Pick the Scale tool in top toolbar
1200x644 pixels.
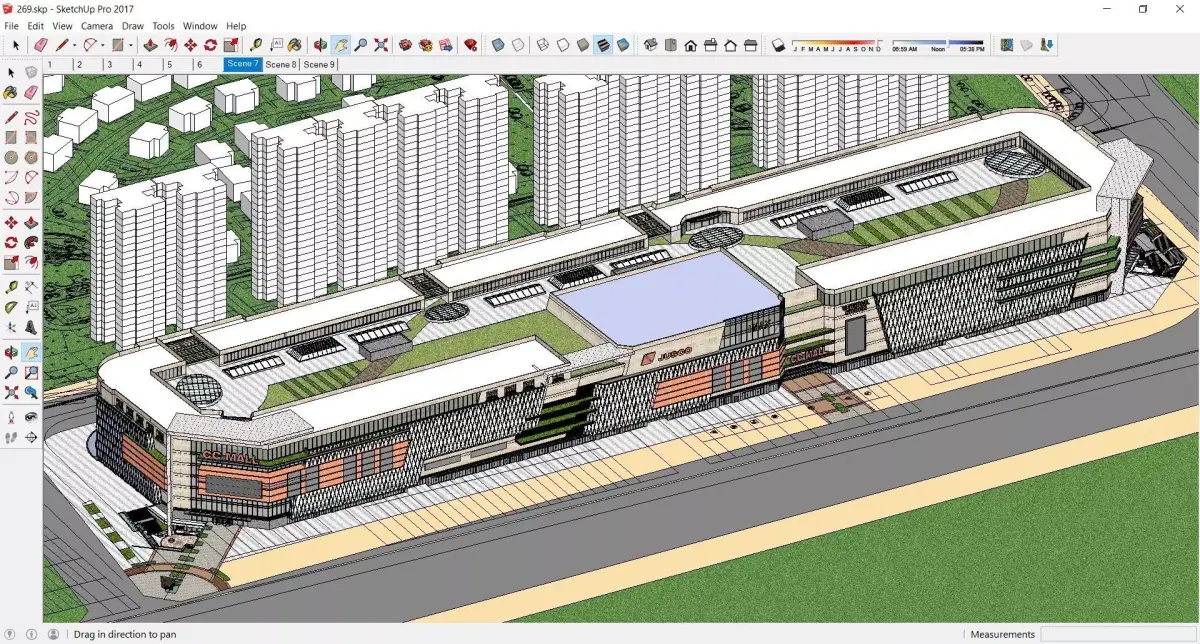tap(231, 45)
